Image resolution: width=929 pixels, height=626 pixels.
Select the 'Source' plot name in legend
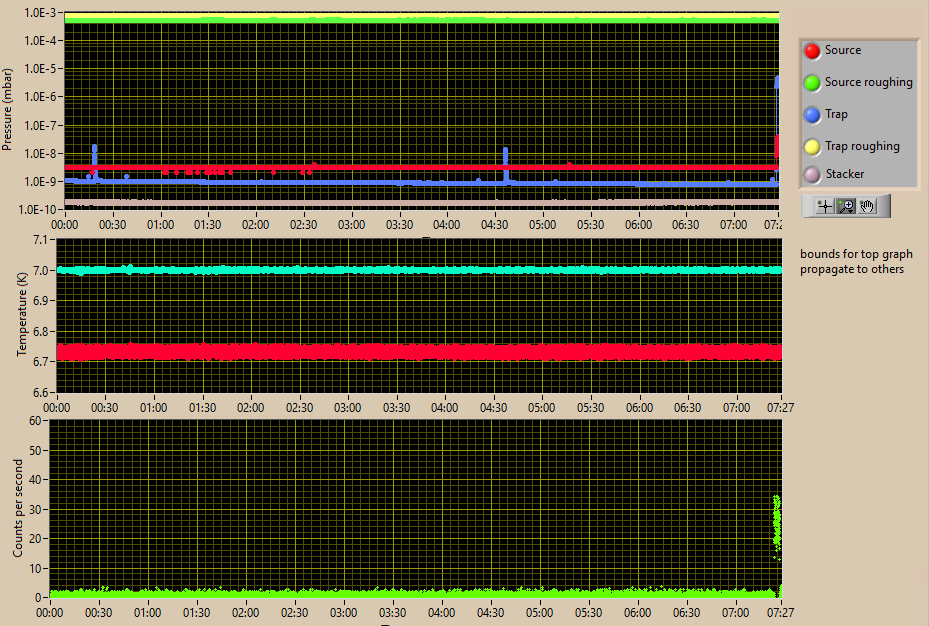pyautogui.click(x=842, y=50)
